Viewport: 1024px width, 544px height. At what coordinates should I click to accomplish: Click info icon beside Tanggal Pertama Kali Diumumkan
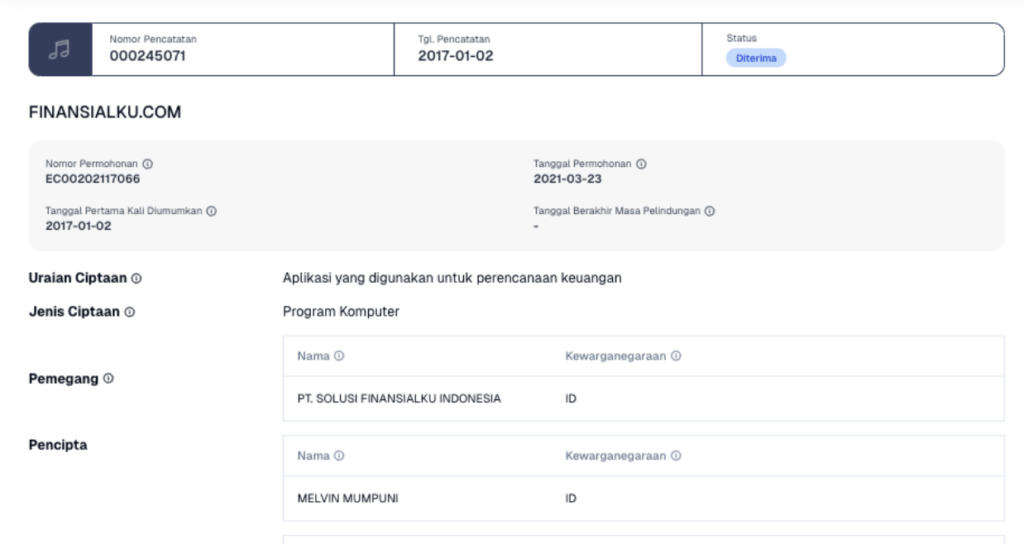point(212,211)
